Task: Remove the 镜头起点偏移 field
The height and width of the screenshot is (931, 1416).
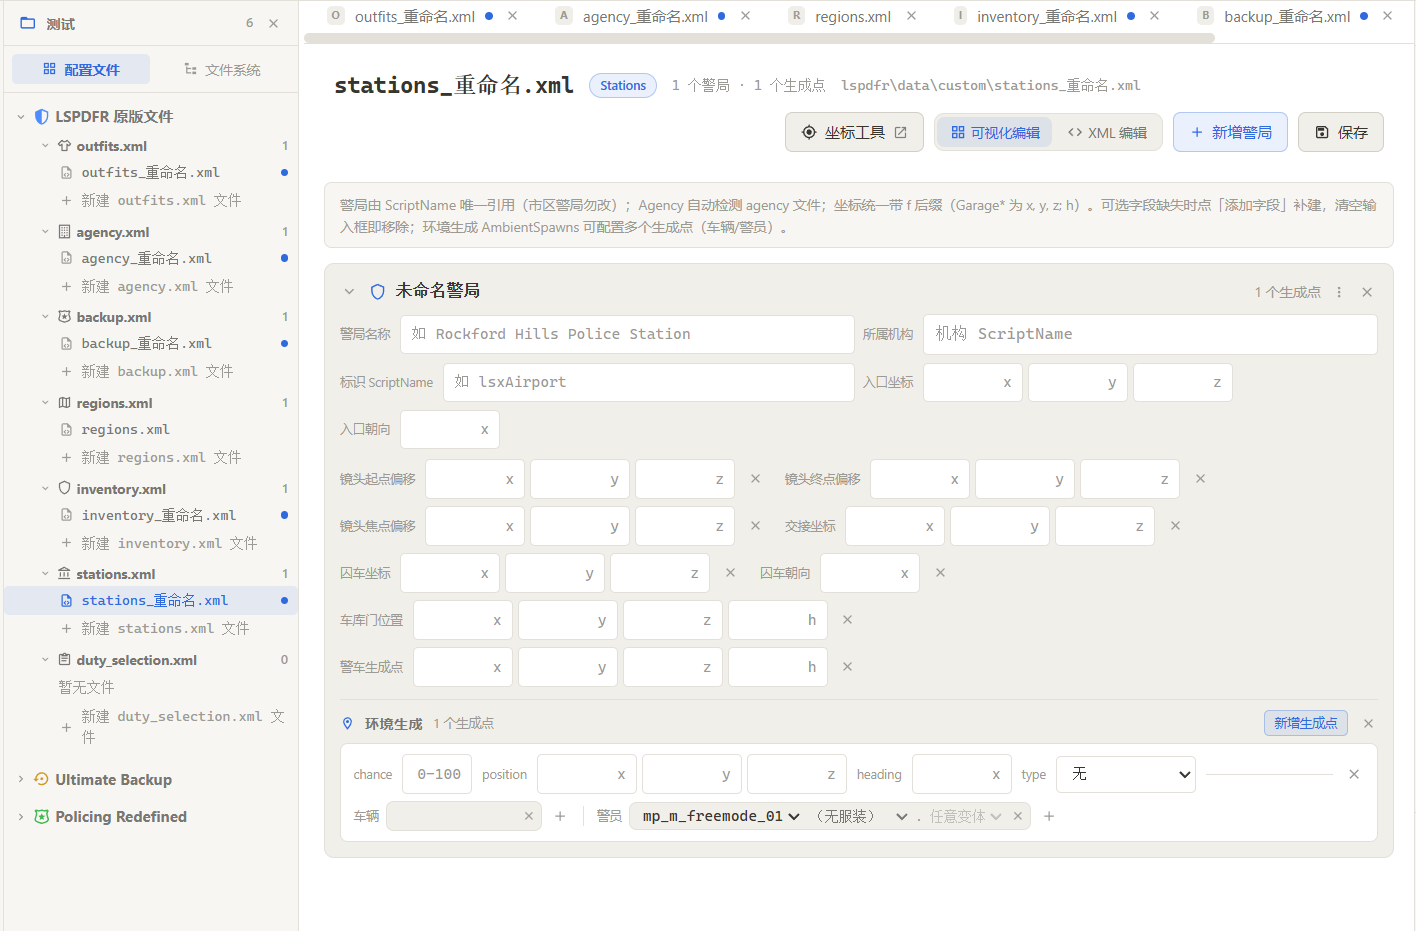Action: pyautogui.click(x=756, y=479)
